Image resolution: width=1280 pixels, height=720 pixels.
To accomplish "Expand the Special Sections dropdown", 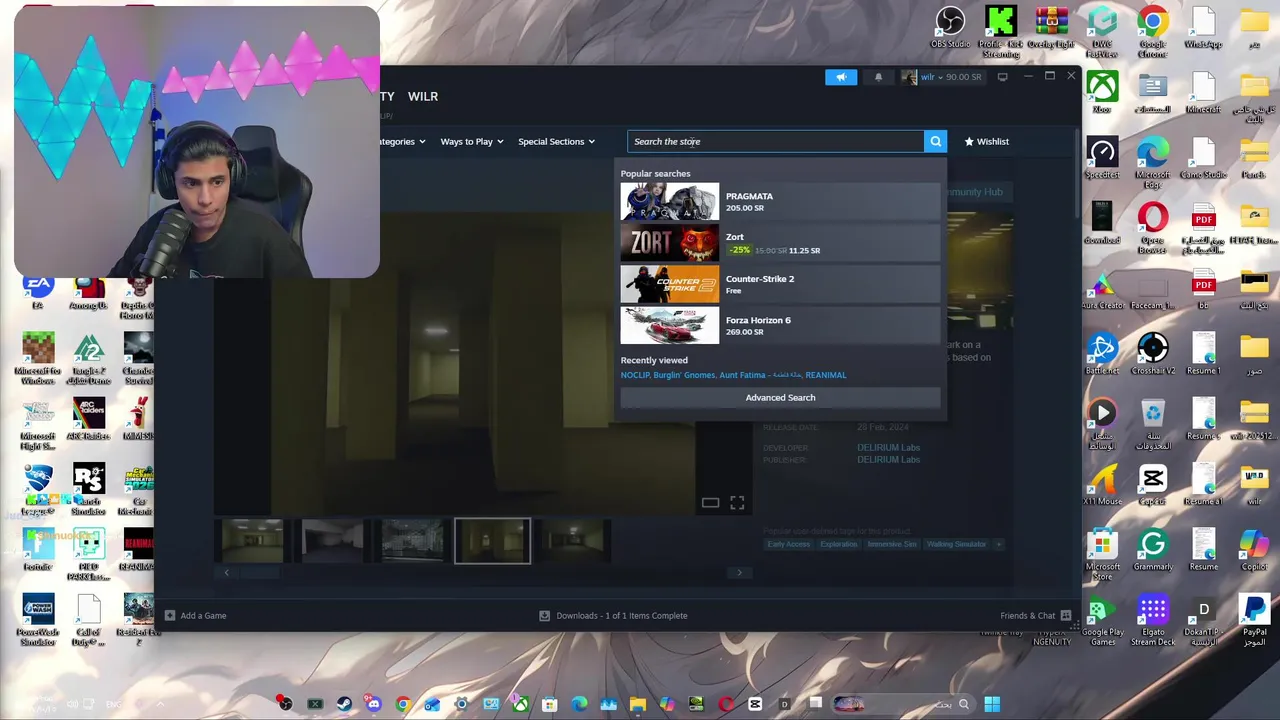I will pos(556,141).
